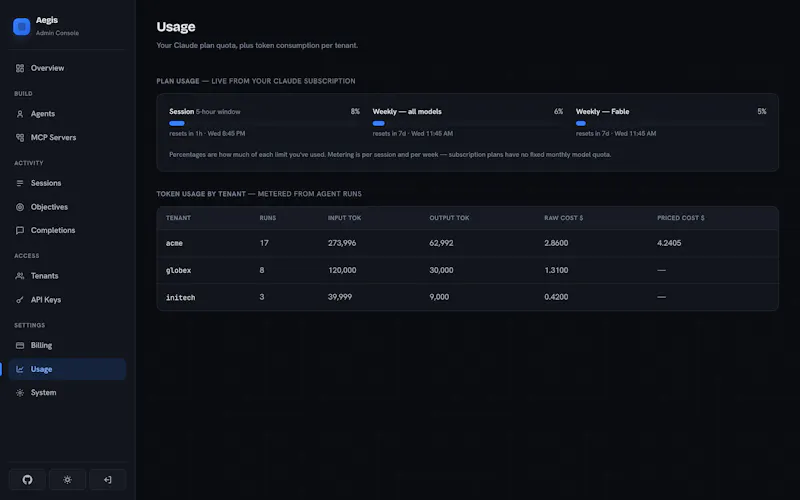Sign out using the logout icon

108,480
